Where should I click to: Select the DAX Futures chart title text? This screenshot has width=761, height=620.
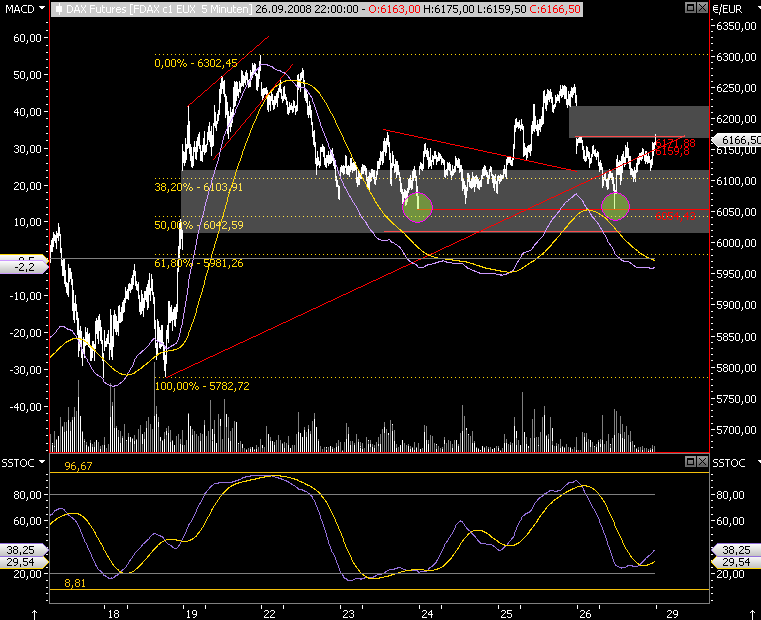(159, 9)
